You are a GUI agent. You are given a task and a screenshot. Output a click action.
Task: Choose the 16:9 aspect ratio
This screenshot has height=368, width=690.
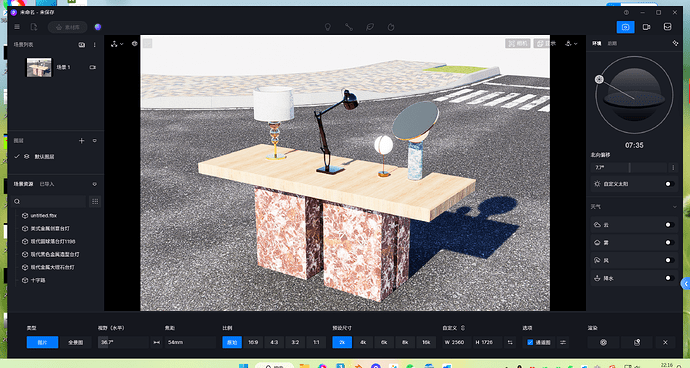[253, 342]
